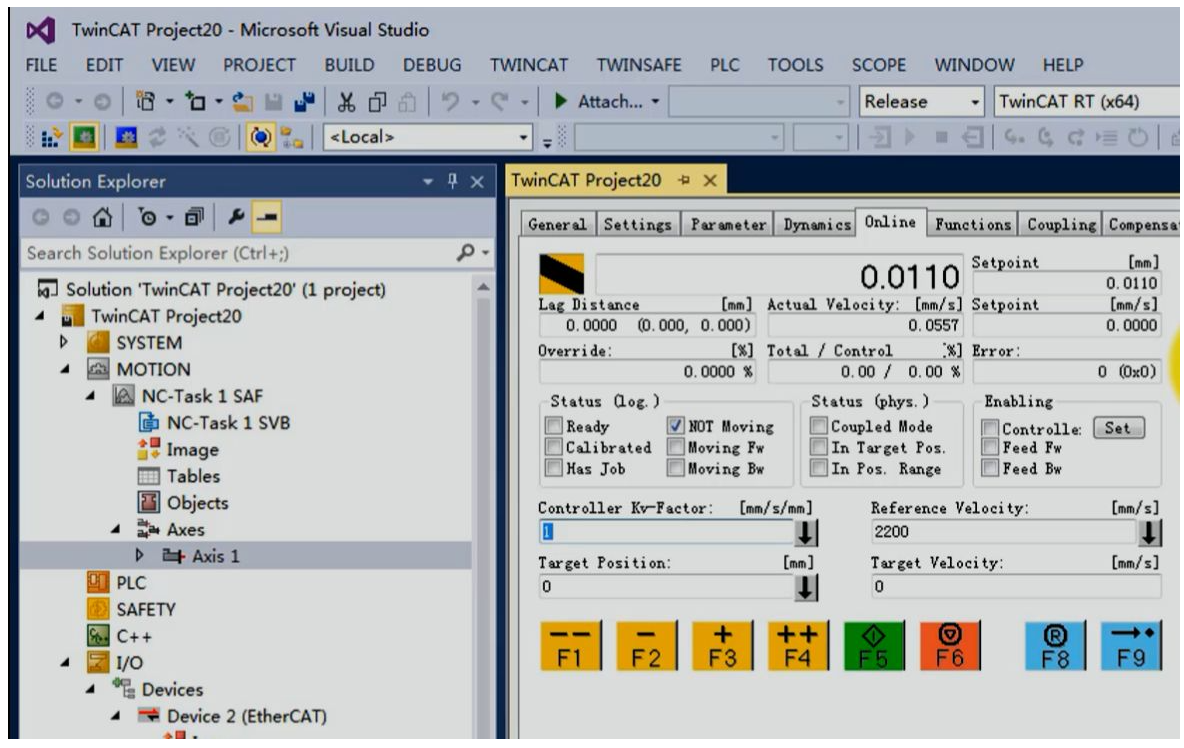Click the F2 slow backward jog button

(646, 646)
